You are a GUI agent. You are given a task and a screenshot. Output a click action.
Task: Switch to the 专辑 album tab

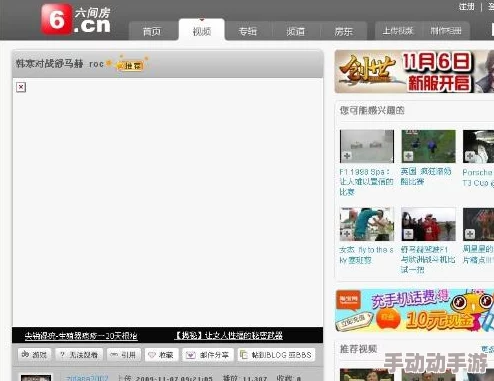[x=248, y=31]
